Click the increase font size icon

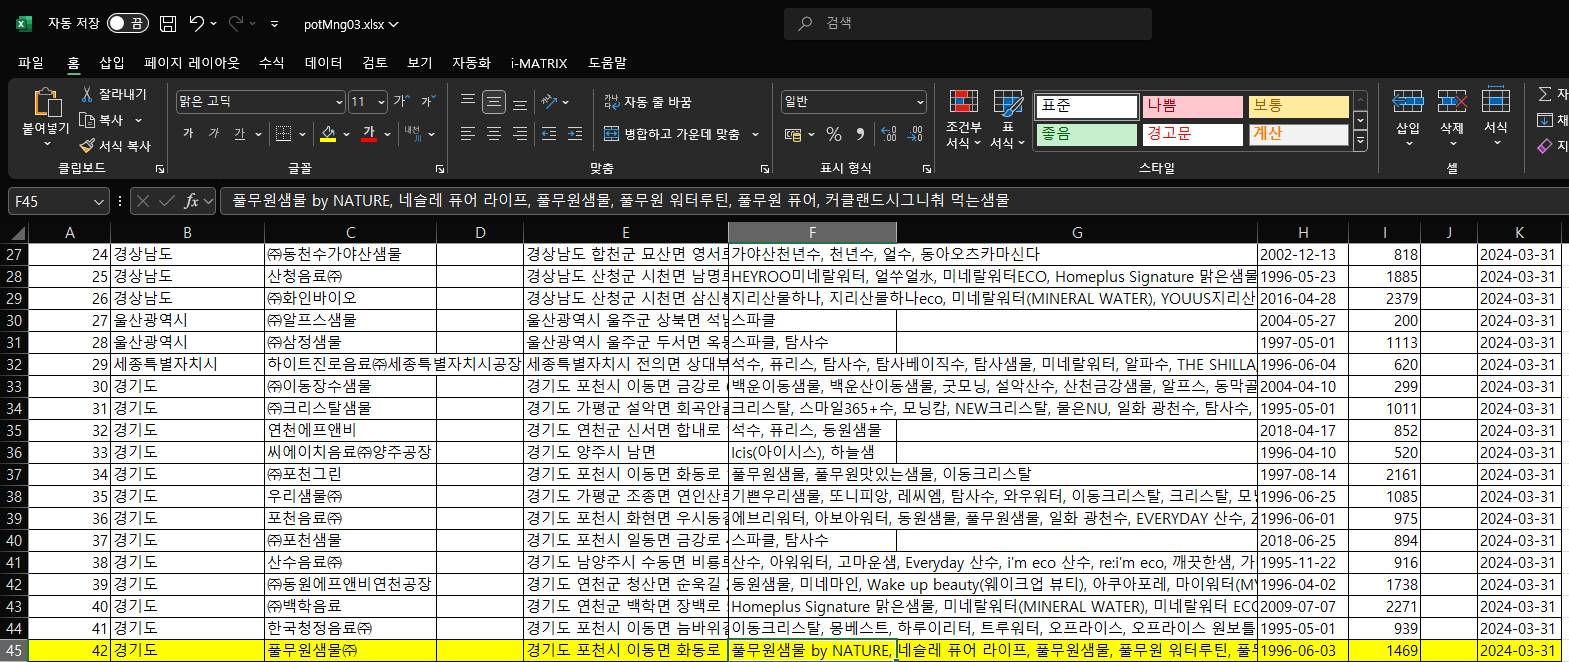click(401, 102)
